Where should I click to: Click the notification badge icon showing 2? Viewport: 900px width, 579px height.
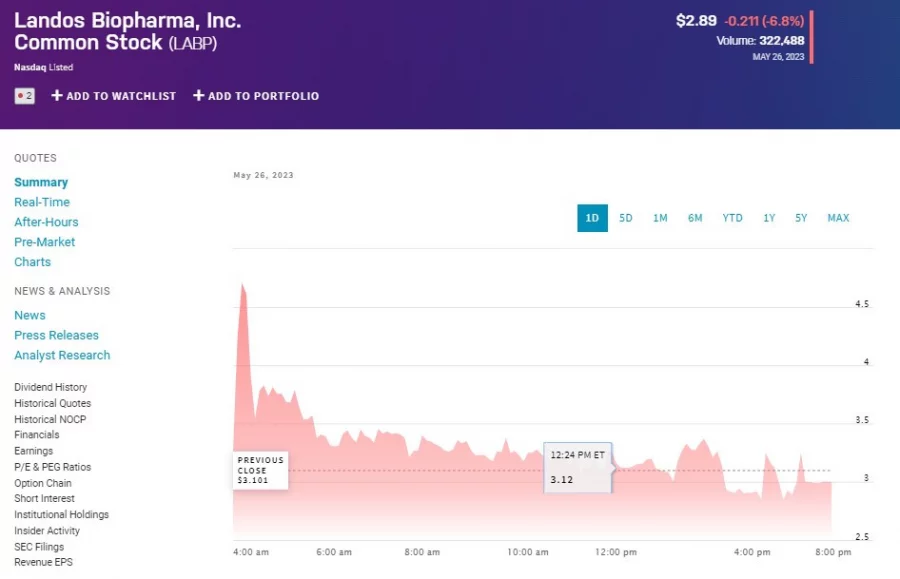(25, 96)
